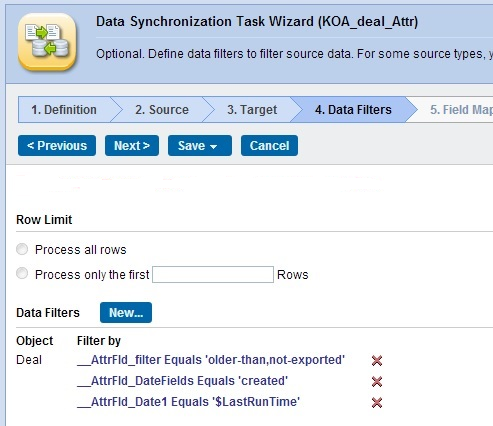Open the __AttrFld_Date1 Equals '$LastRunTime' filter

188,402
